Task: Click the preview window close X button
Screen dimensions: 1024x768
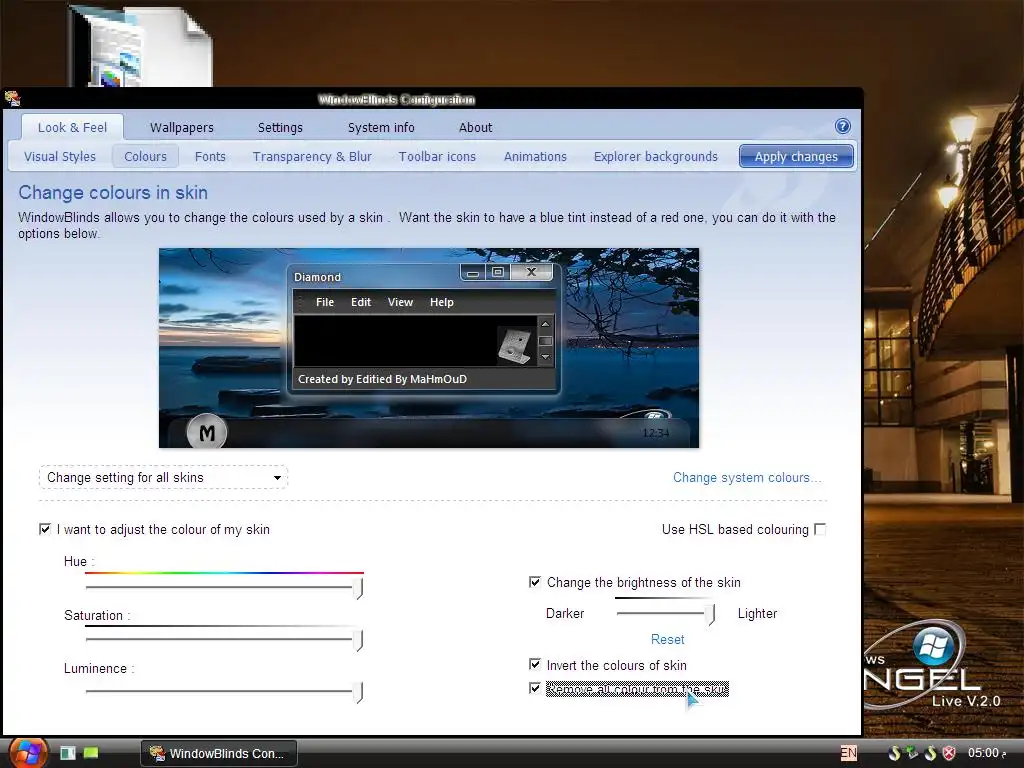Action: pyautogui.click(x=531, y=272)
